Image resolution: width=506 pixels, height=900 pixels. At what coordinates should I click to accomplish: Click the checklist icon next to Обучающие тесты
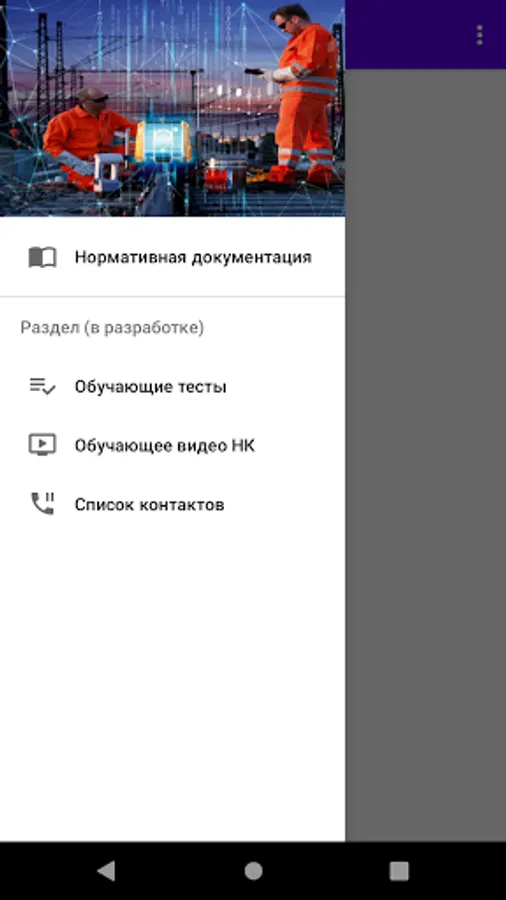(x=42, y=386)
